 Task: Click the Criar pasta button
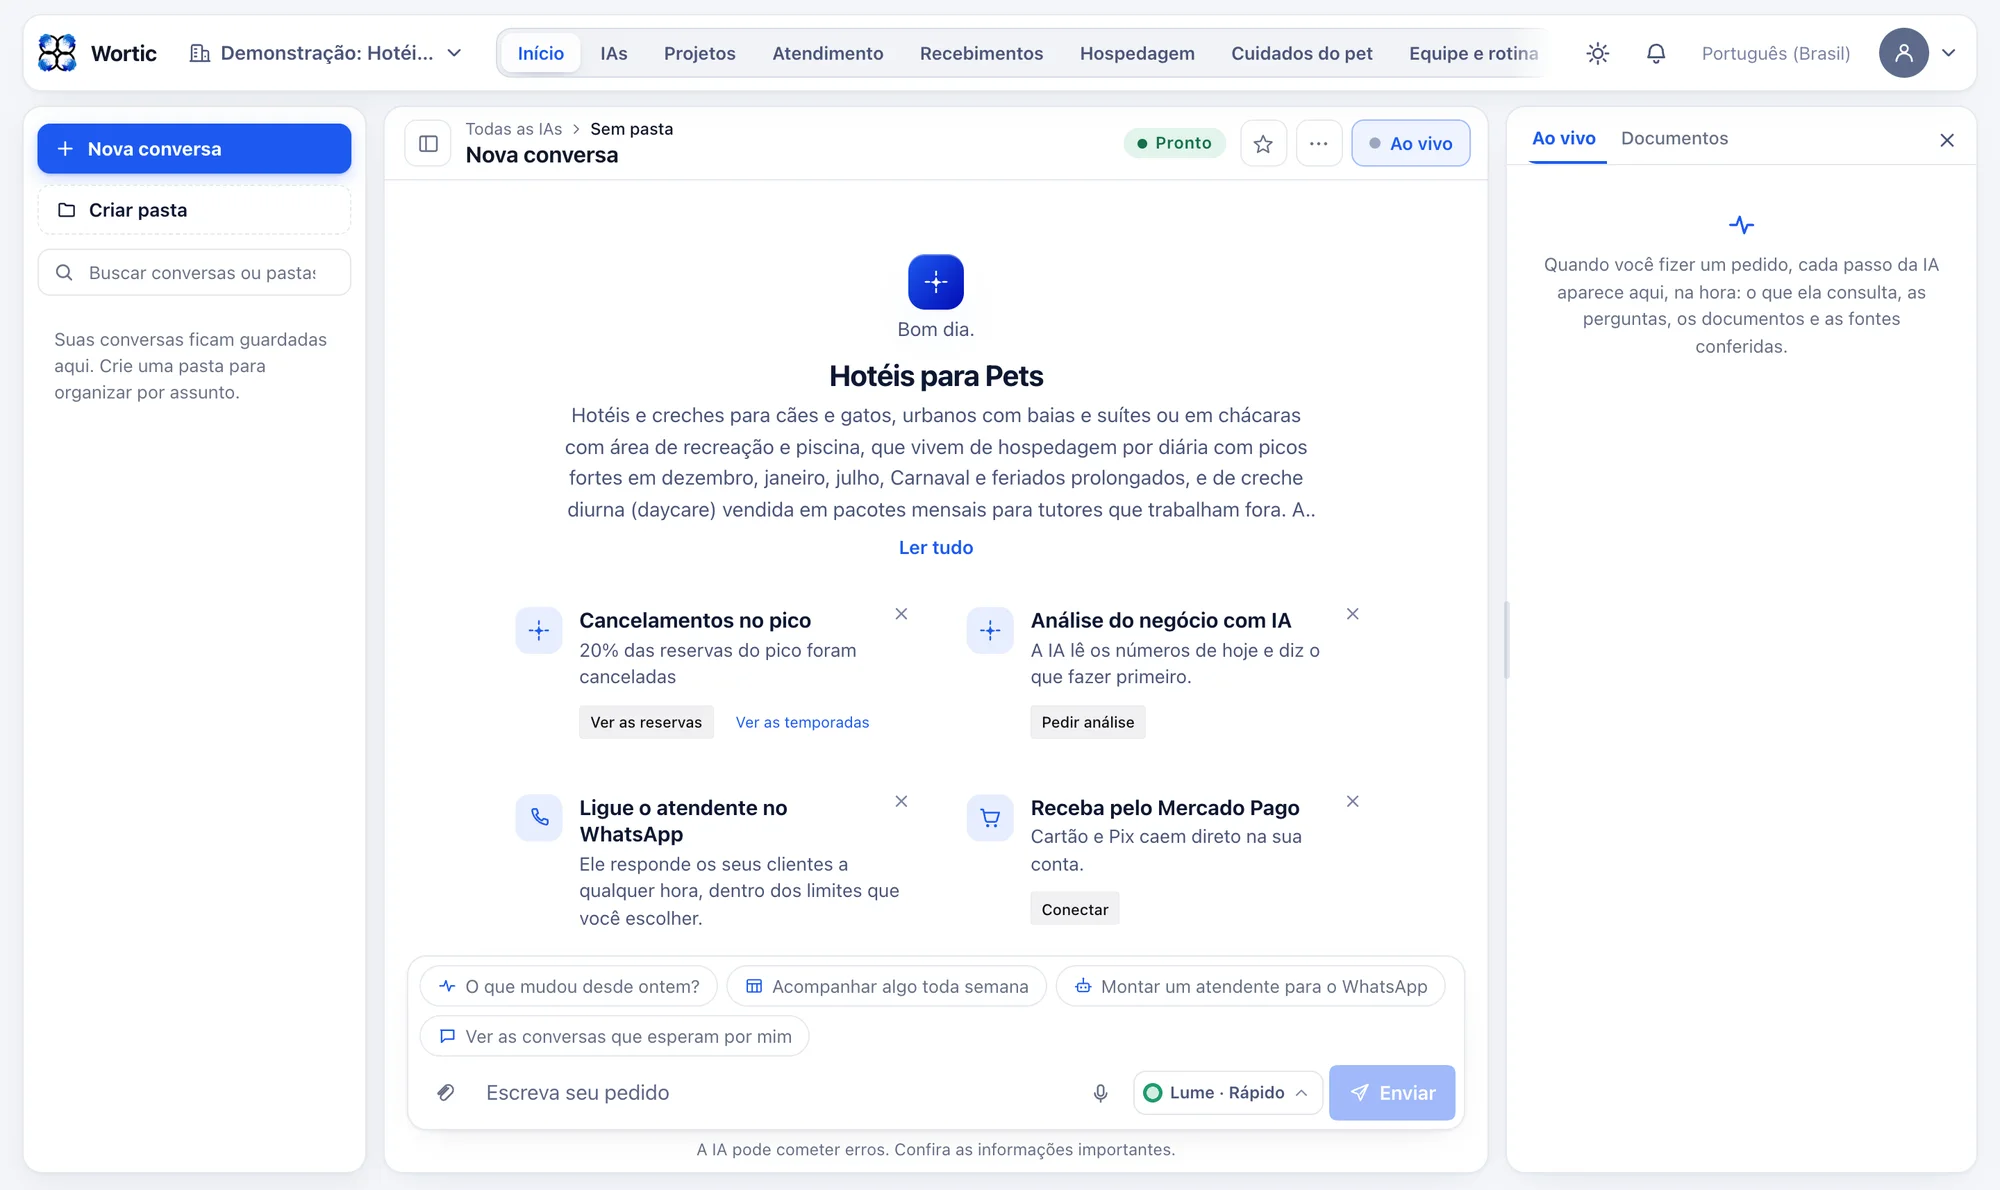pyautogui.click(x=194, y=210)
